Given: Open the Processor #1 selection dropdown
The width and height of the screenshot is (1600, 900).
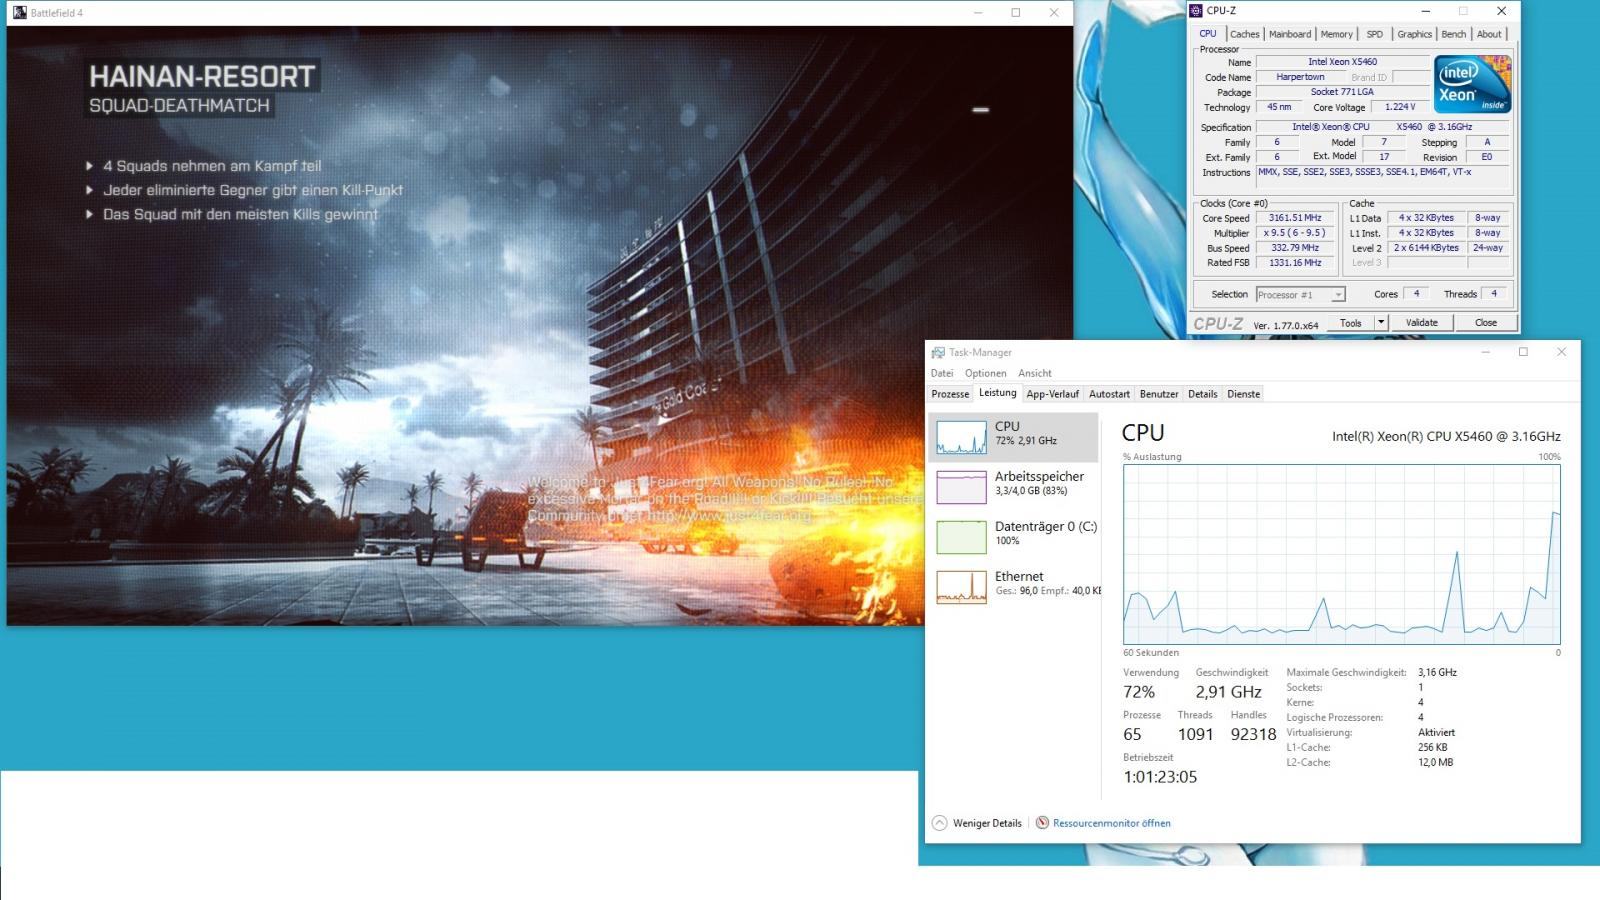Looking at the screenshot, I should click(x=1300, y=295).
